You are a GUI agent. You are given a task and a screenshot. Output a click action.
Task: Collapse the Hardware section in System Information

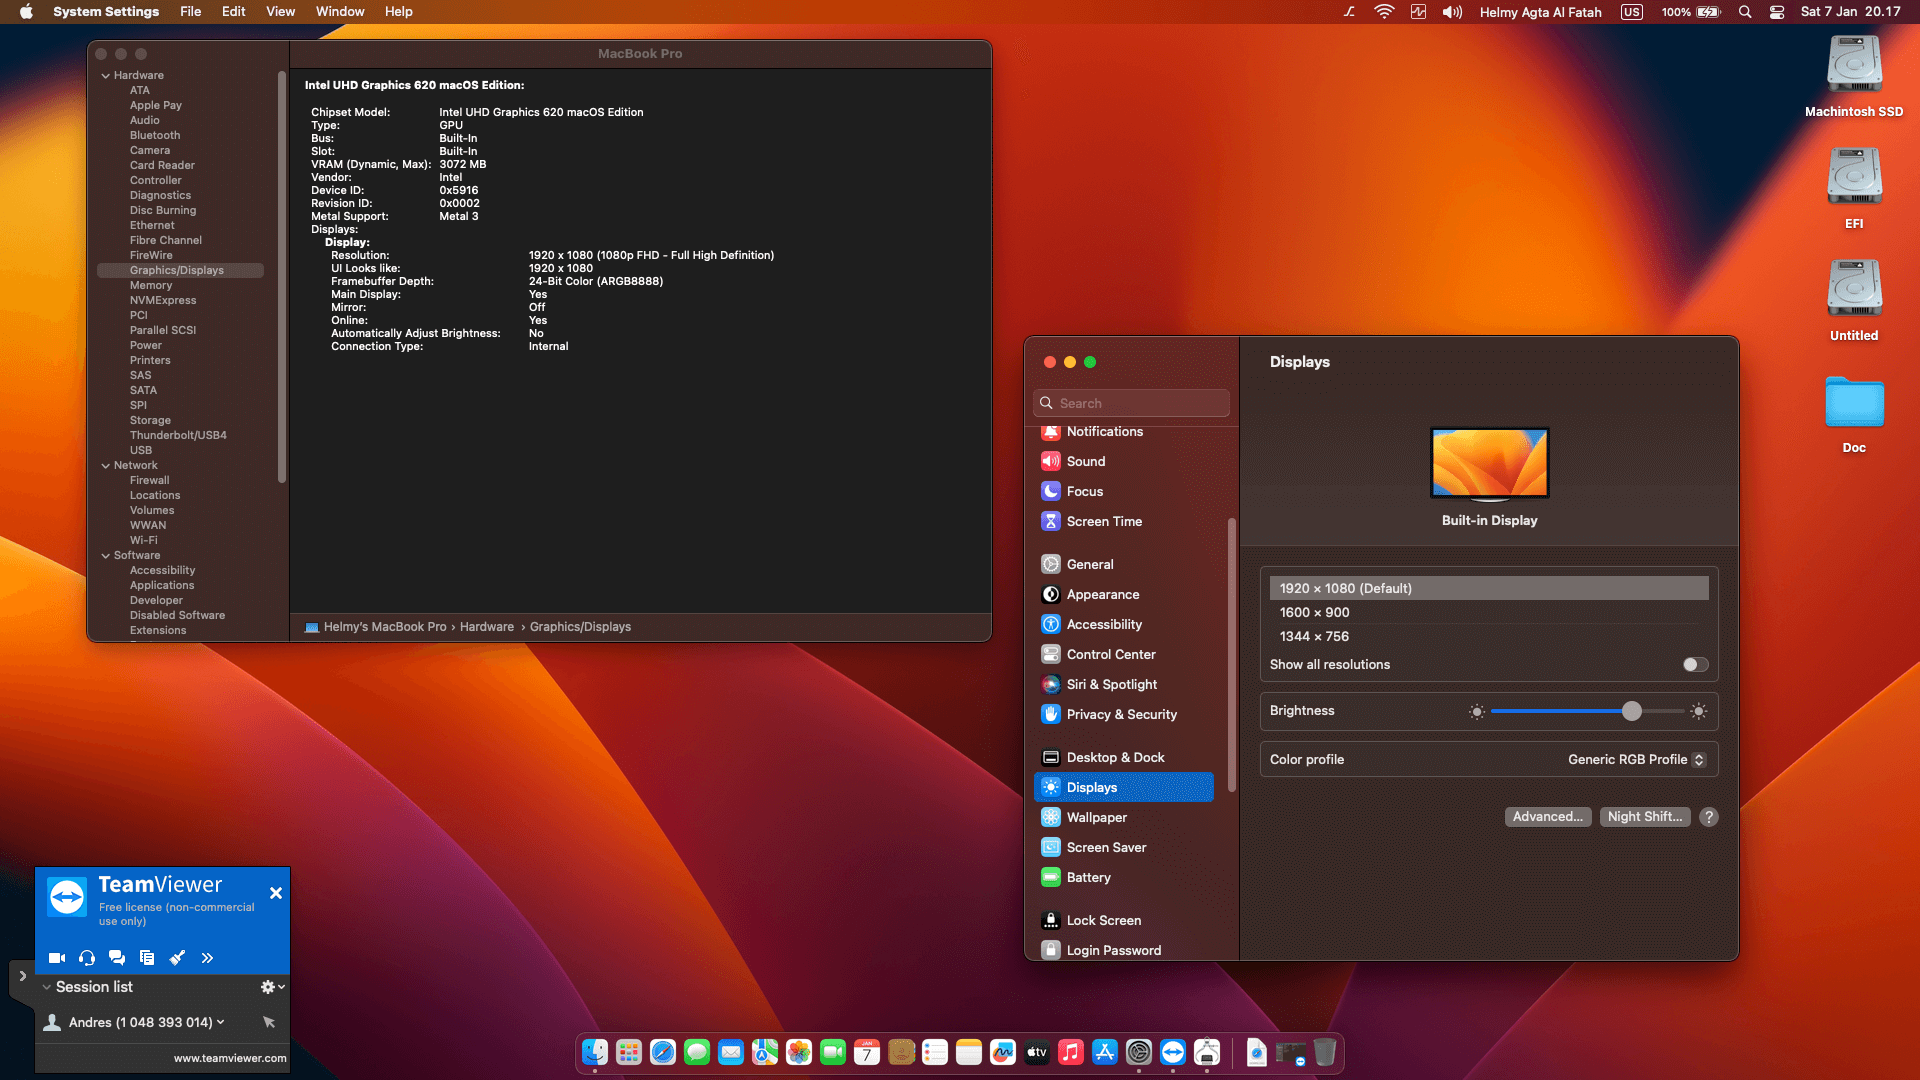[x=106, y=75]
